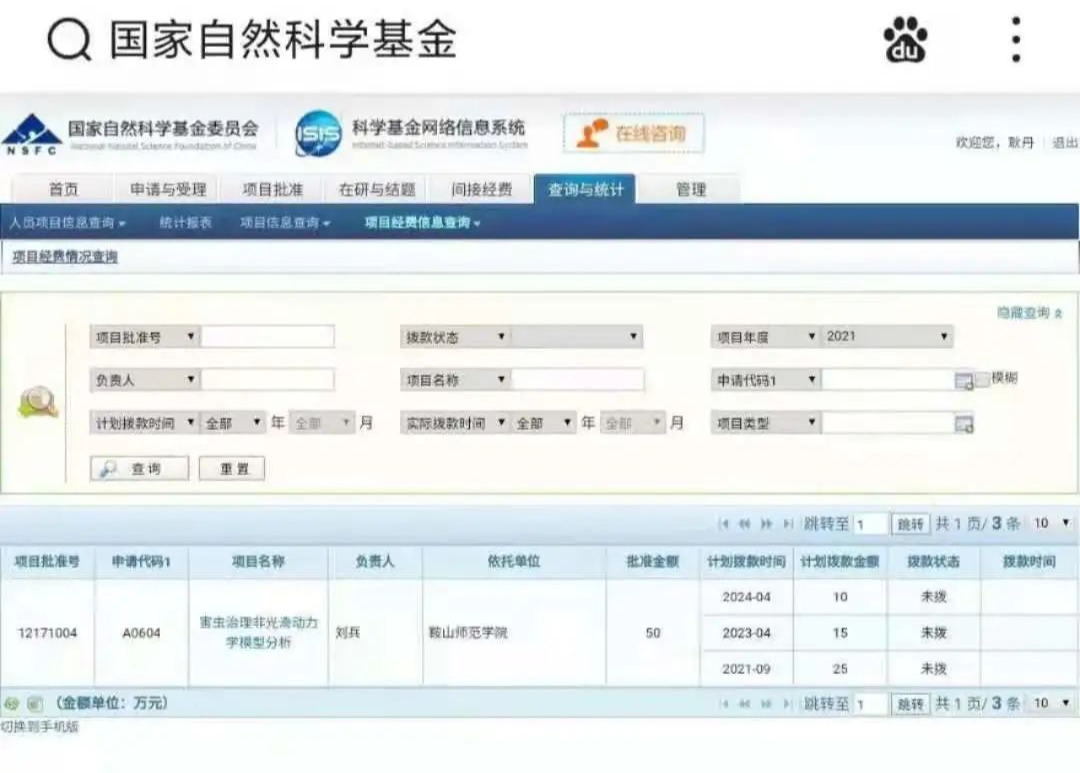Open the three-dot overflow menu
Screen dimensions: 1080x773
click(x=1015, y=40)
